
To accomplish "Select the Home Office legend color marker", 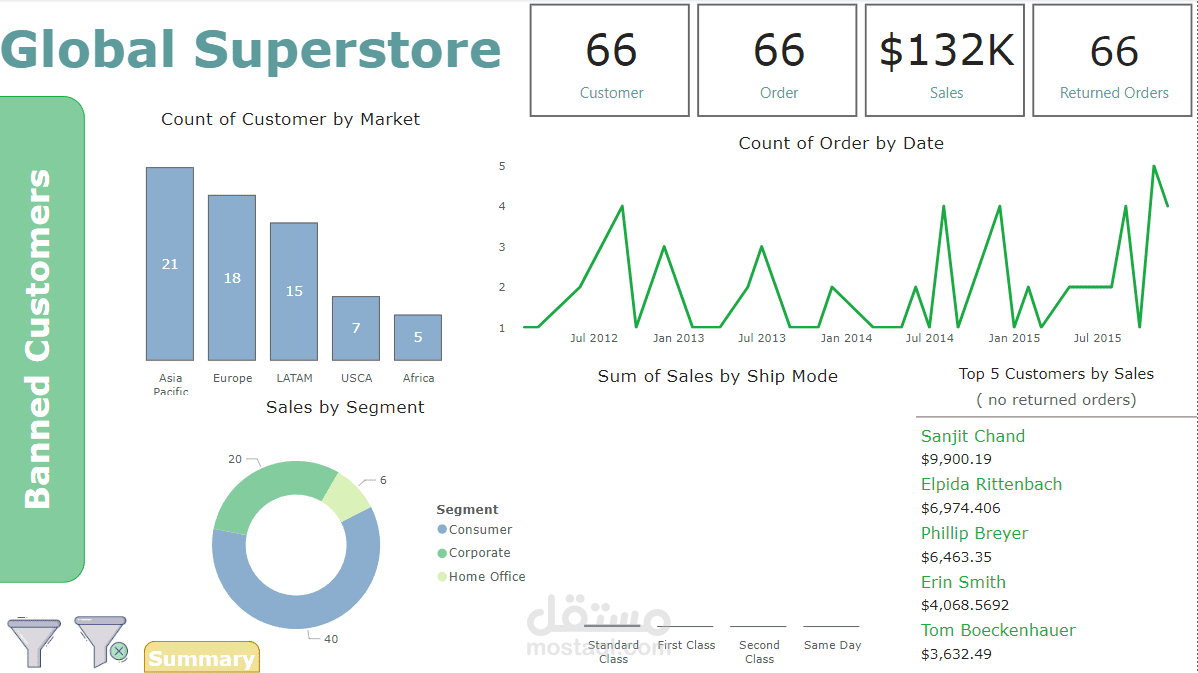I will [x=444, y=576].
